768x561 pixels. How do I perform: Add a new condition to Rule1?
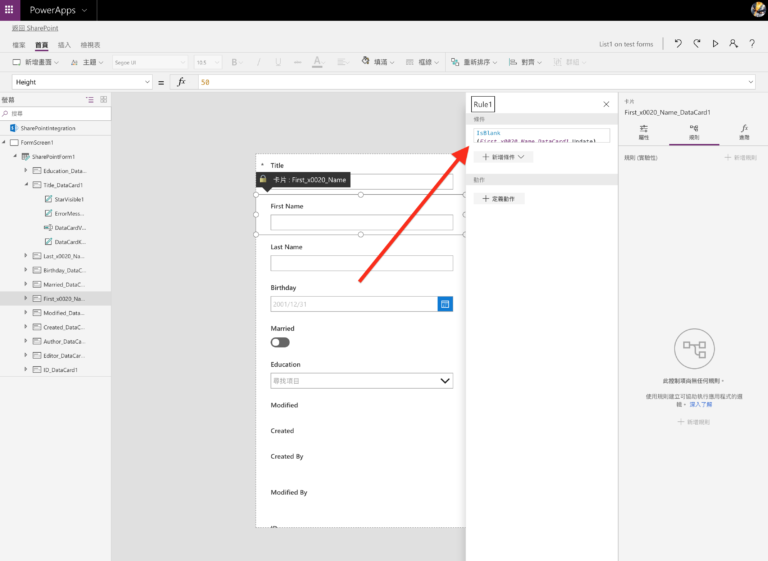pos(503,157)
